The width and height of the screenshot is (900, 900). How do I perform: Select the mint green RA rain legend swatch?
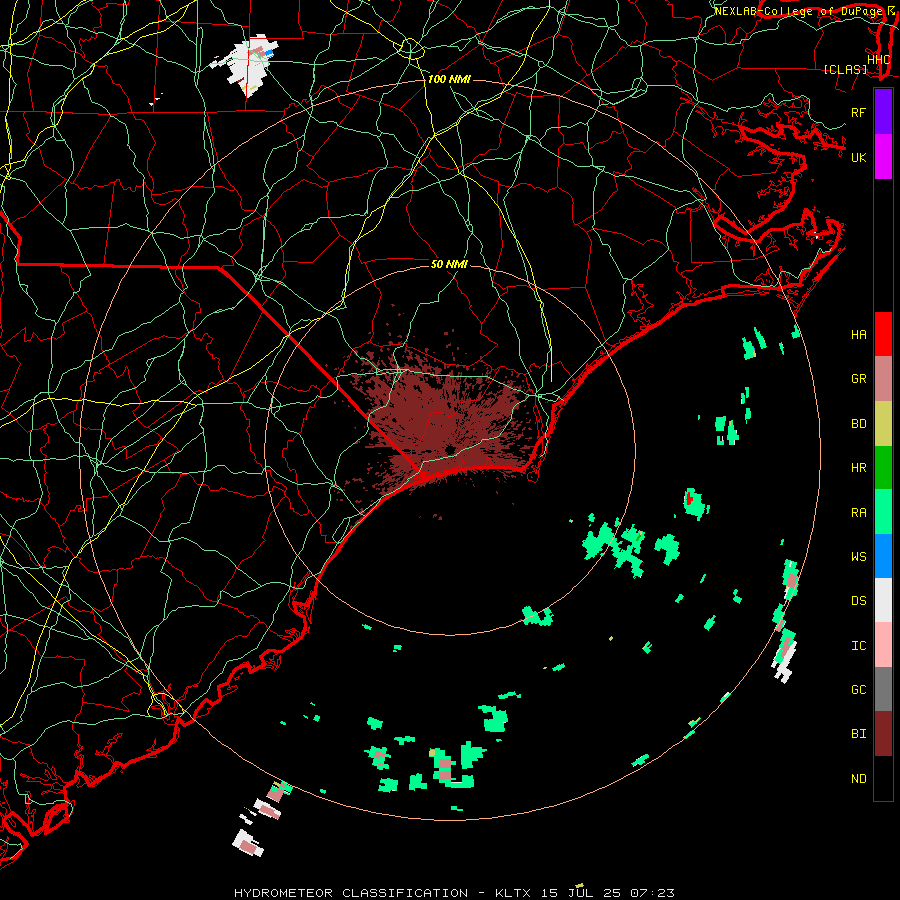point(883,512)
